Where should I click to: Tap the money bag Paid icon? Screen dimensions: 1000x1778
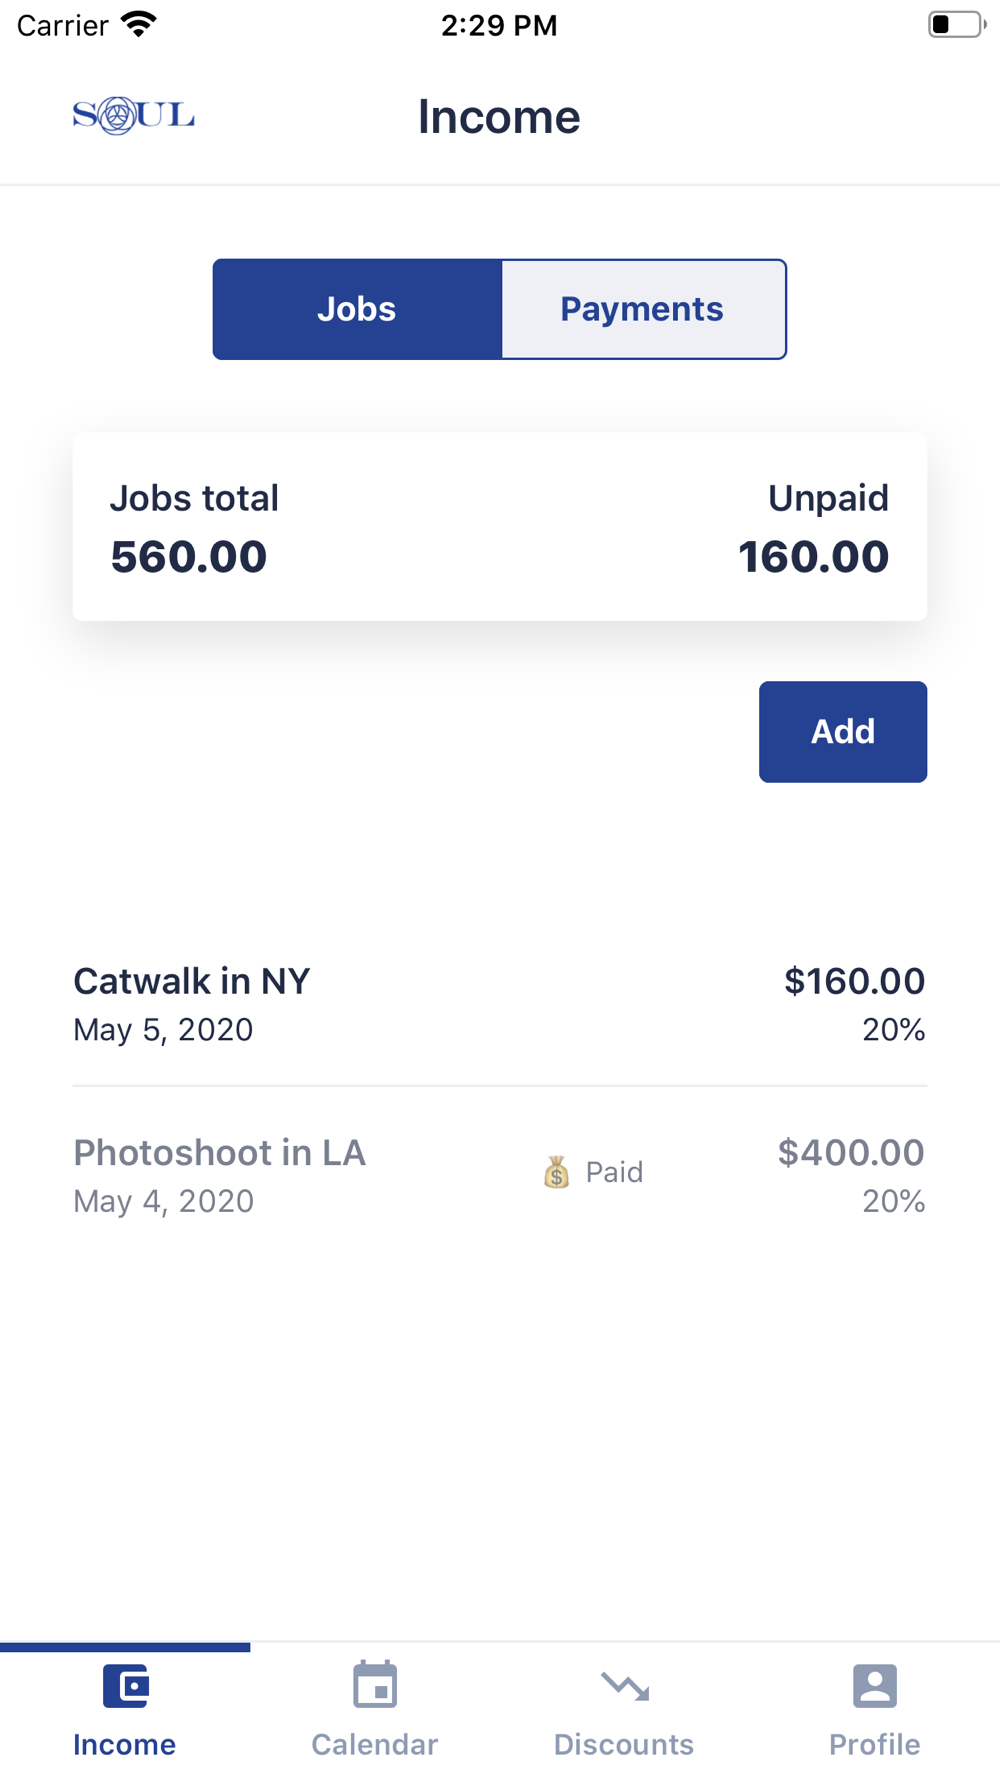(x=557, y=1172)
